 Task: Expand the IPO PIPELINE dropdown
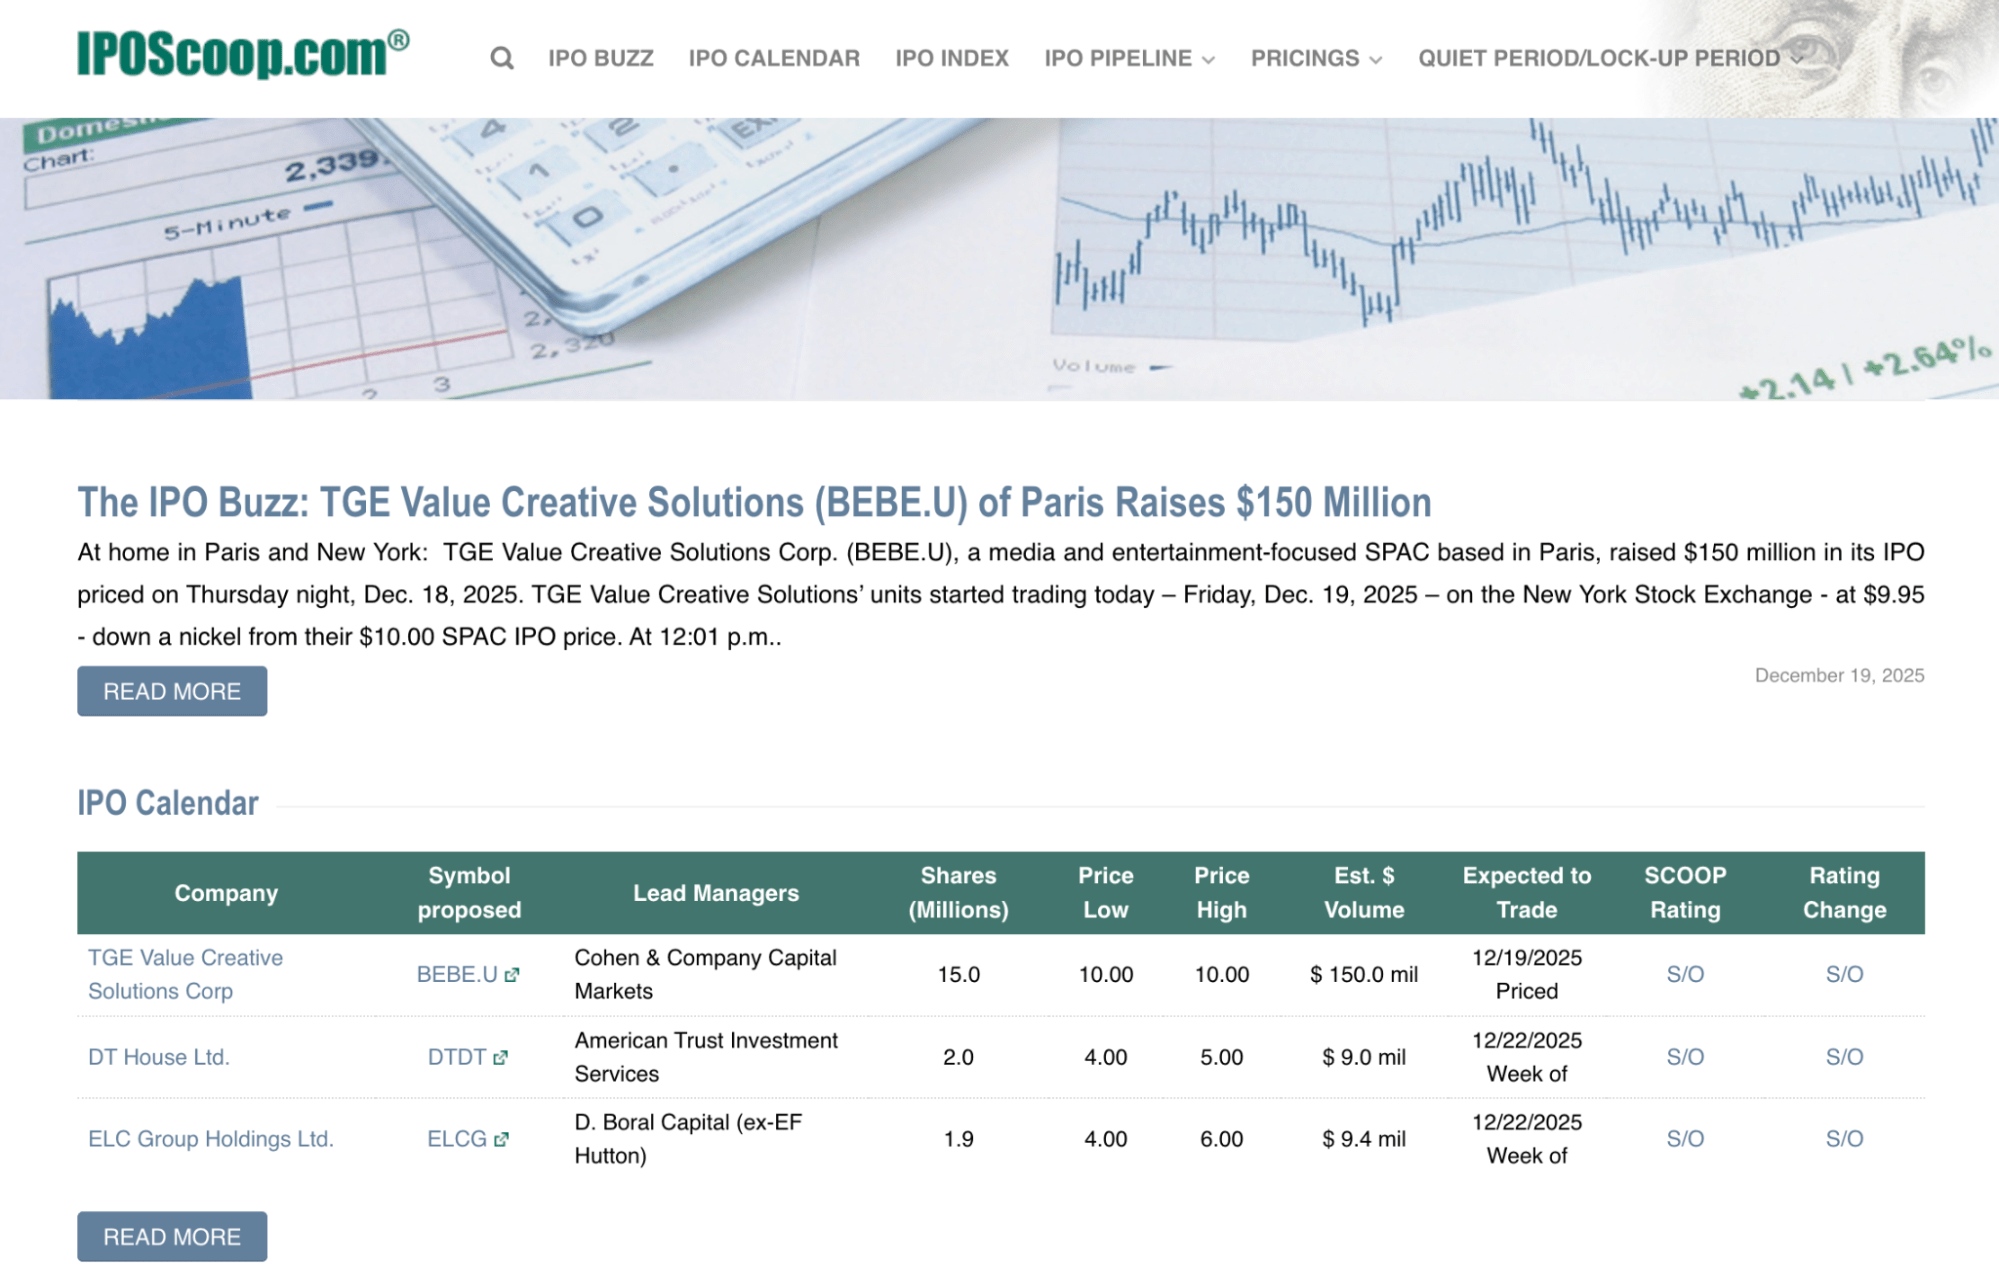coord(1120,58)
